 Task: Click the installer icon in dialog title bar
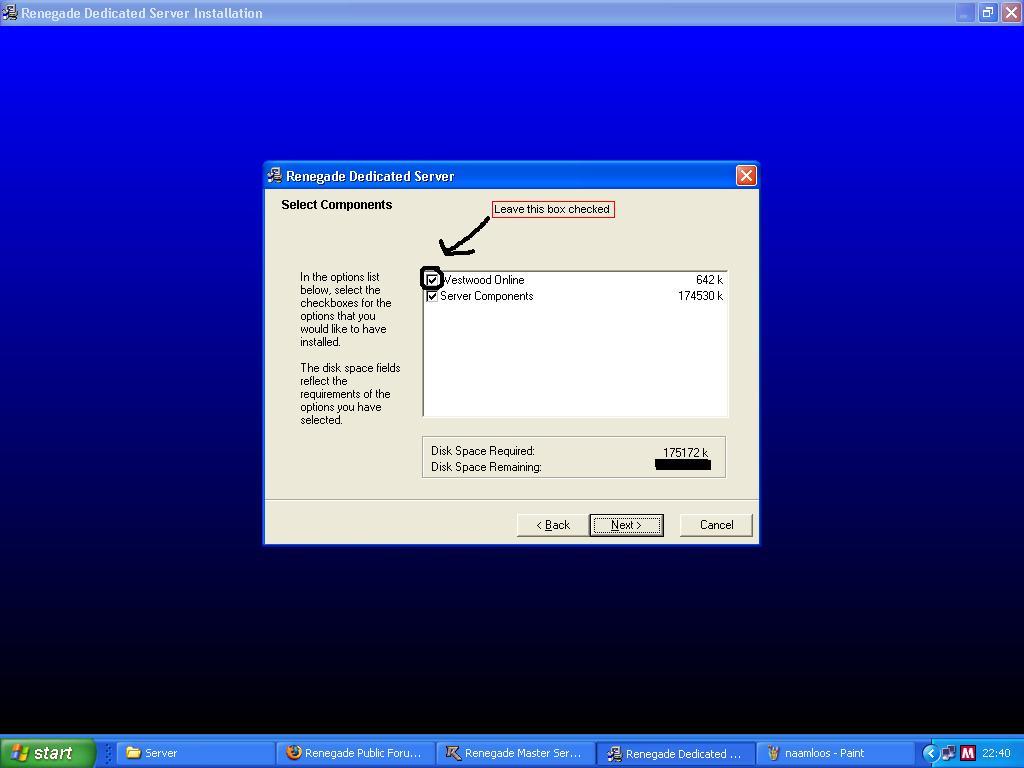274,176
